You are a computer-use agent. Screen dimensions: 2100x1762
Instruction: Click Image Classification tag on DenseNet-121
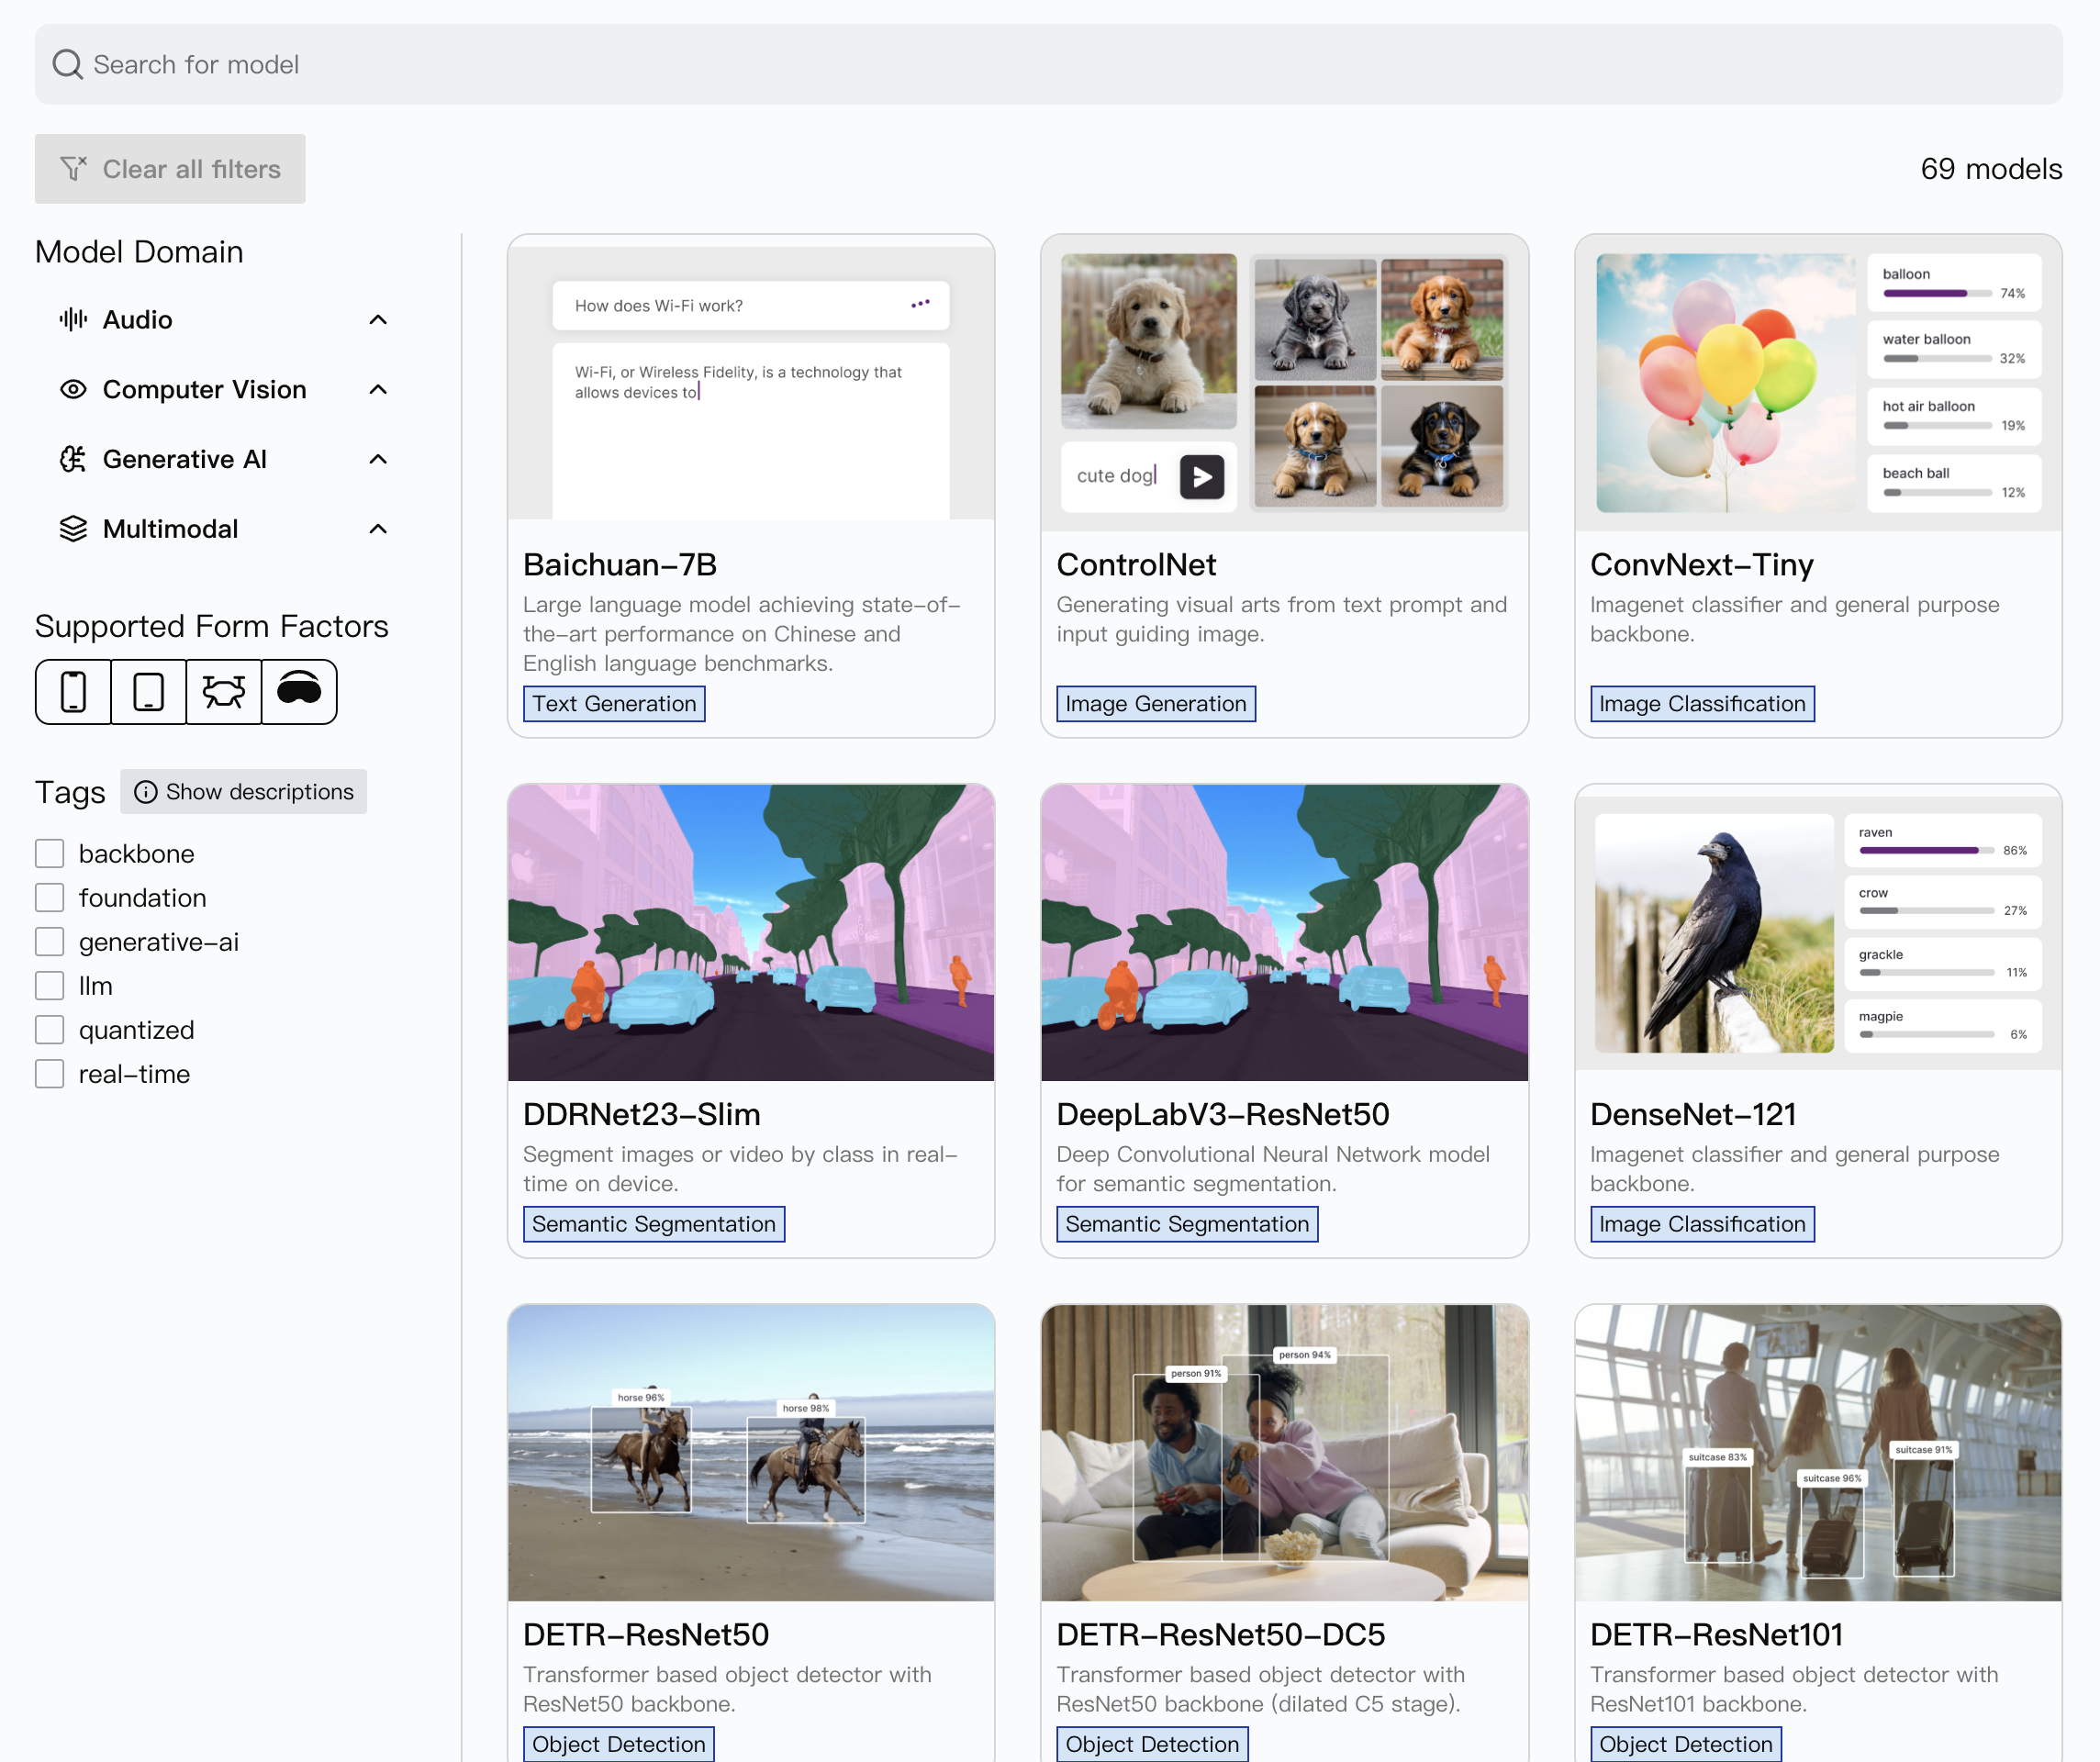1702,1224
